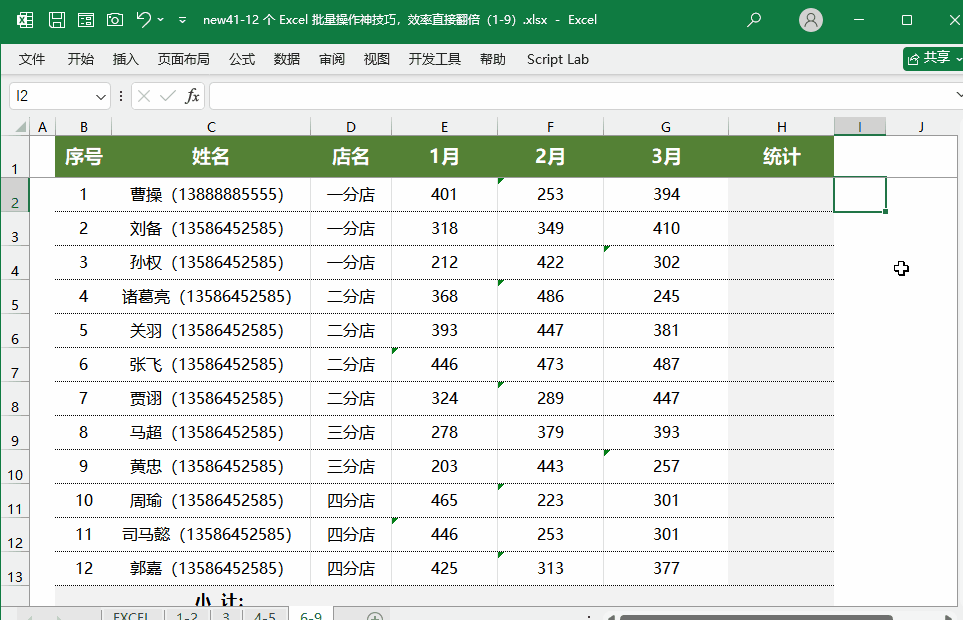Click the 姓名 header cell
The image size is (963, 620).
tap(211, 157)
